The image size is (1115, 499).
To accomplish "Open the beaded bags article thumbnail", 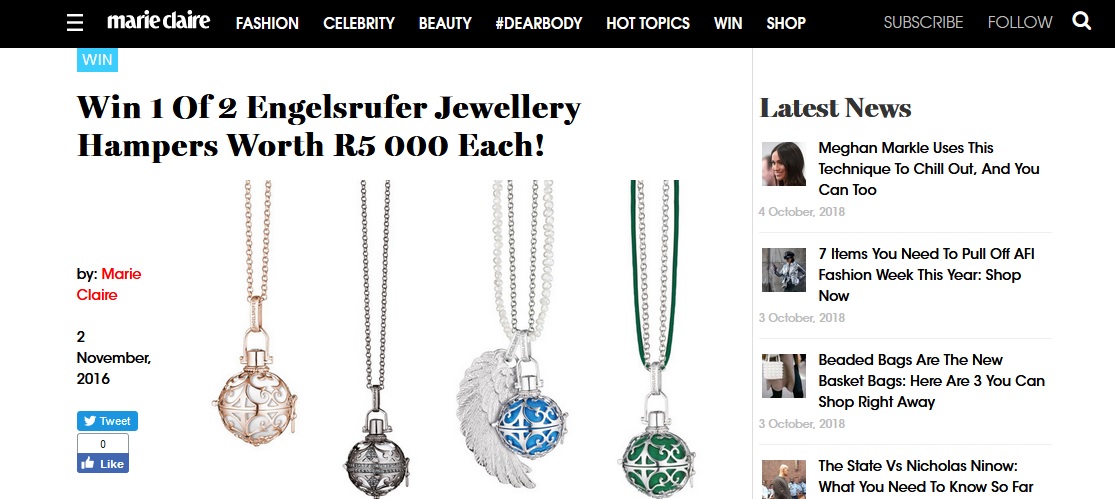I will (x=784, y=376).
